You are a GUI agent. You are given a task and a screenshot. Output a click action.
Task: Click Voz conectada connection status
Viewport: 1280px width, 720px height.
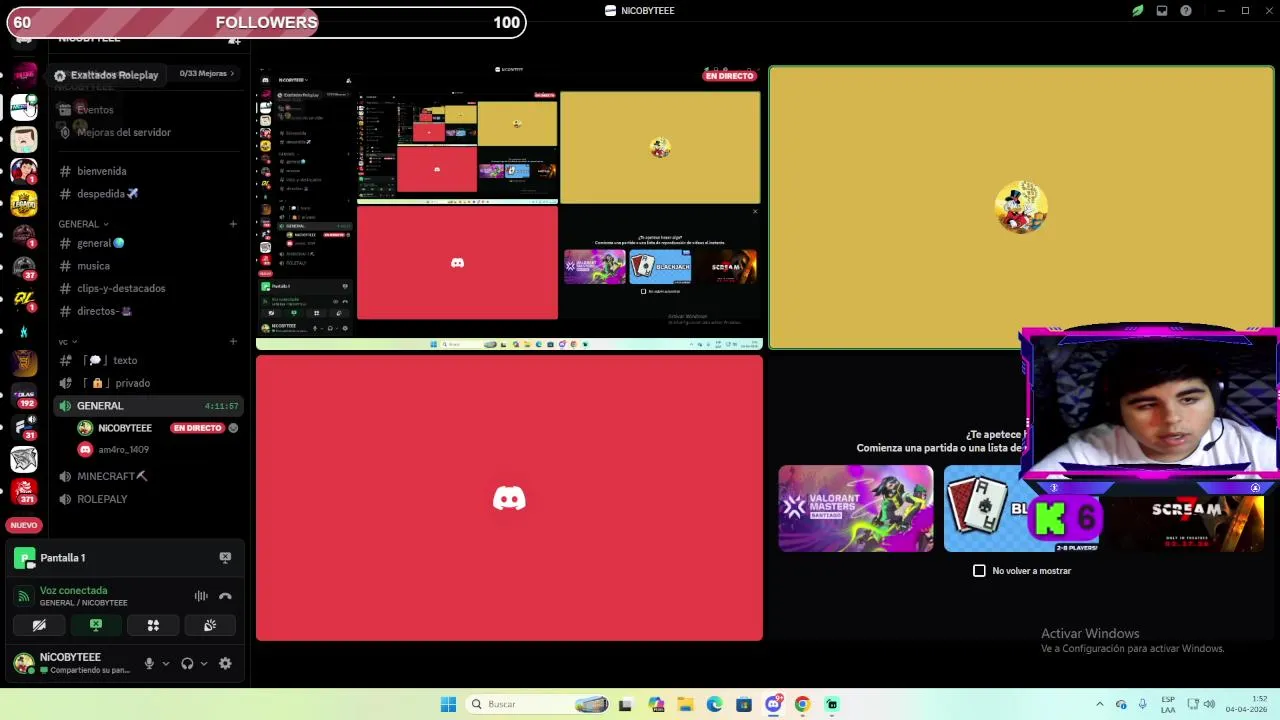click(73, 590)
